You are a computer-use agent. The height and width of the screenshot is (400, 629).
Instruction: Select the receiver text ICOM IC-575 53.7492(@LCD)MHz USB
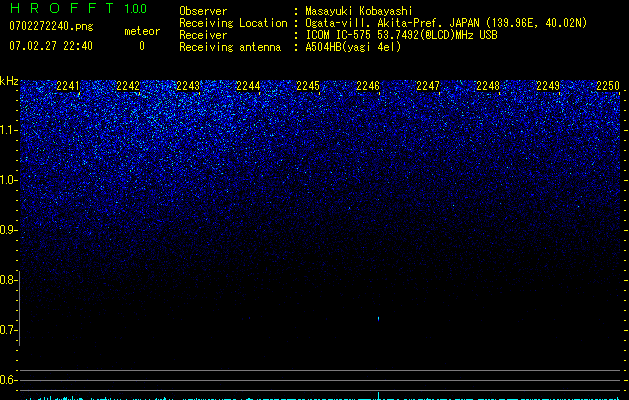[x=401, y=35]
